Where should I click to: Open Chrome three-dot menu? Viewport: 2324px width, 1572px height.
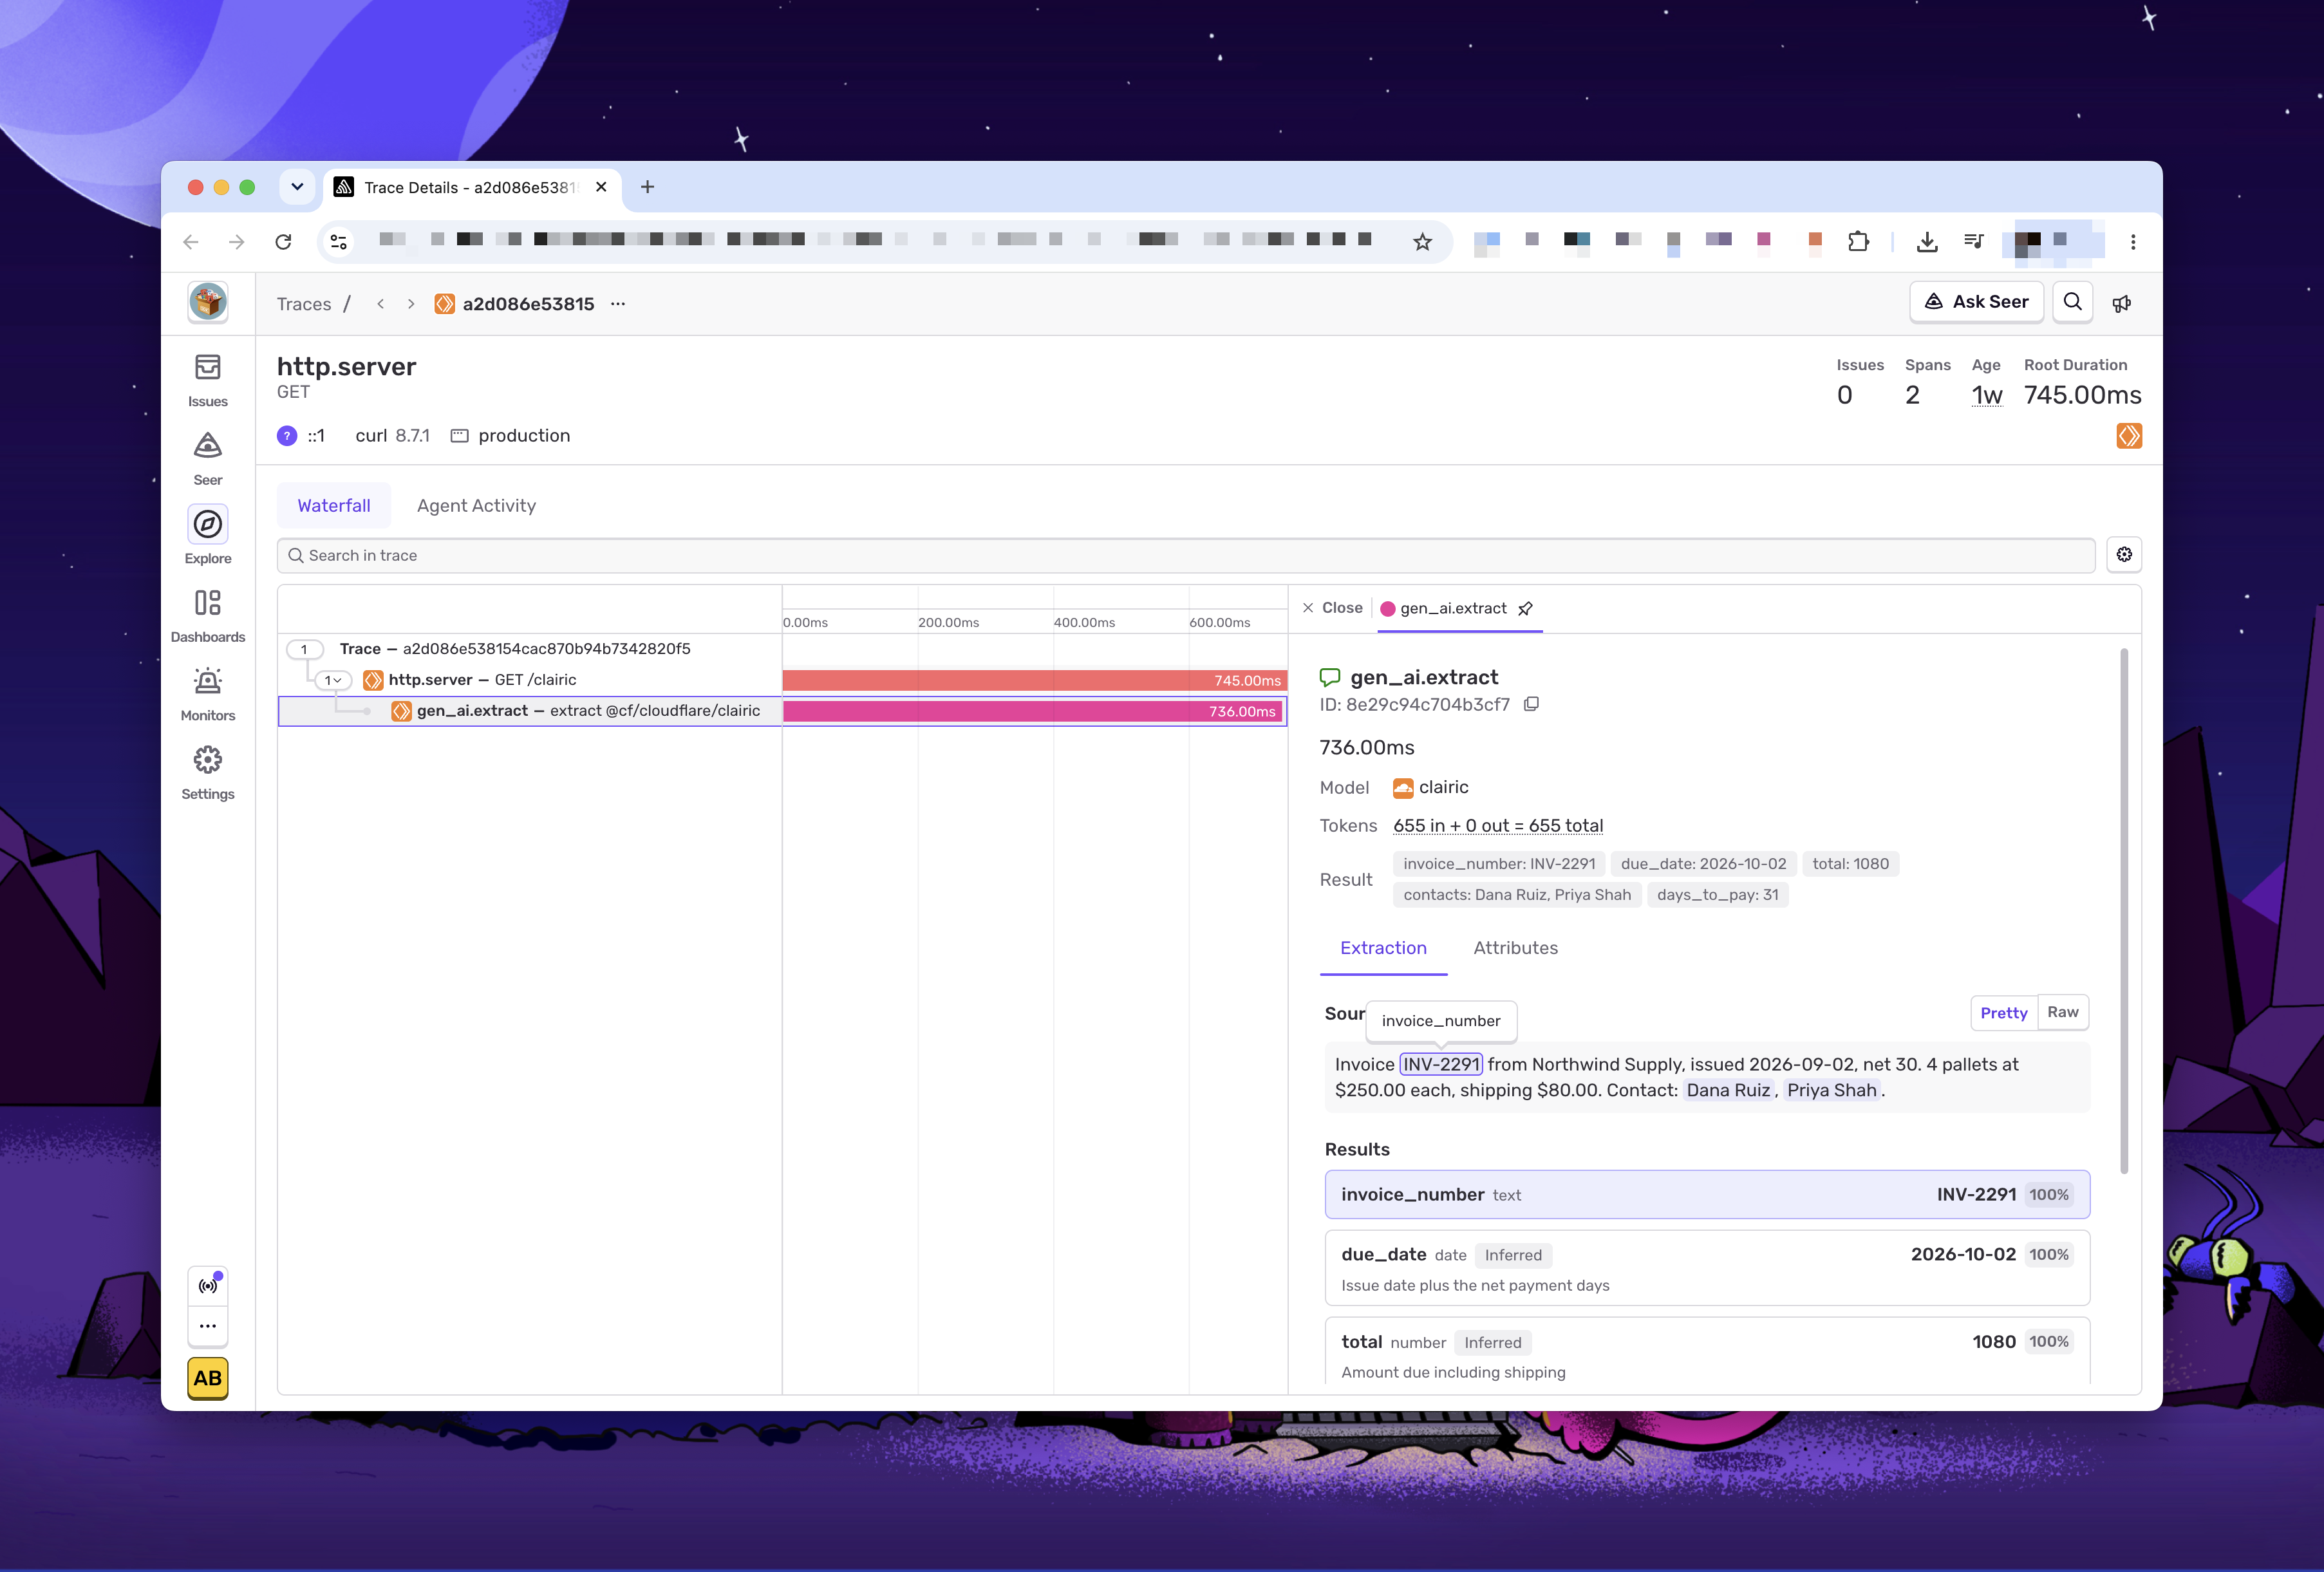coord(2132,241)
